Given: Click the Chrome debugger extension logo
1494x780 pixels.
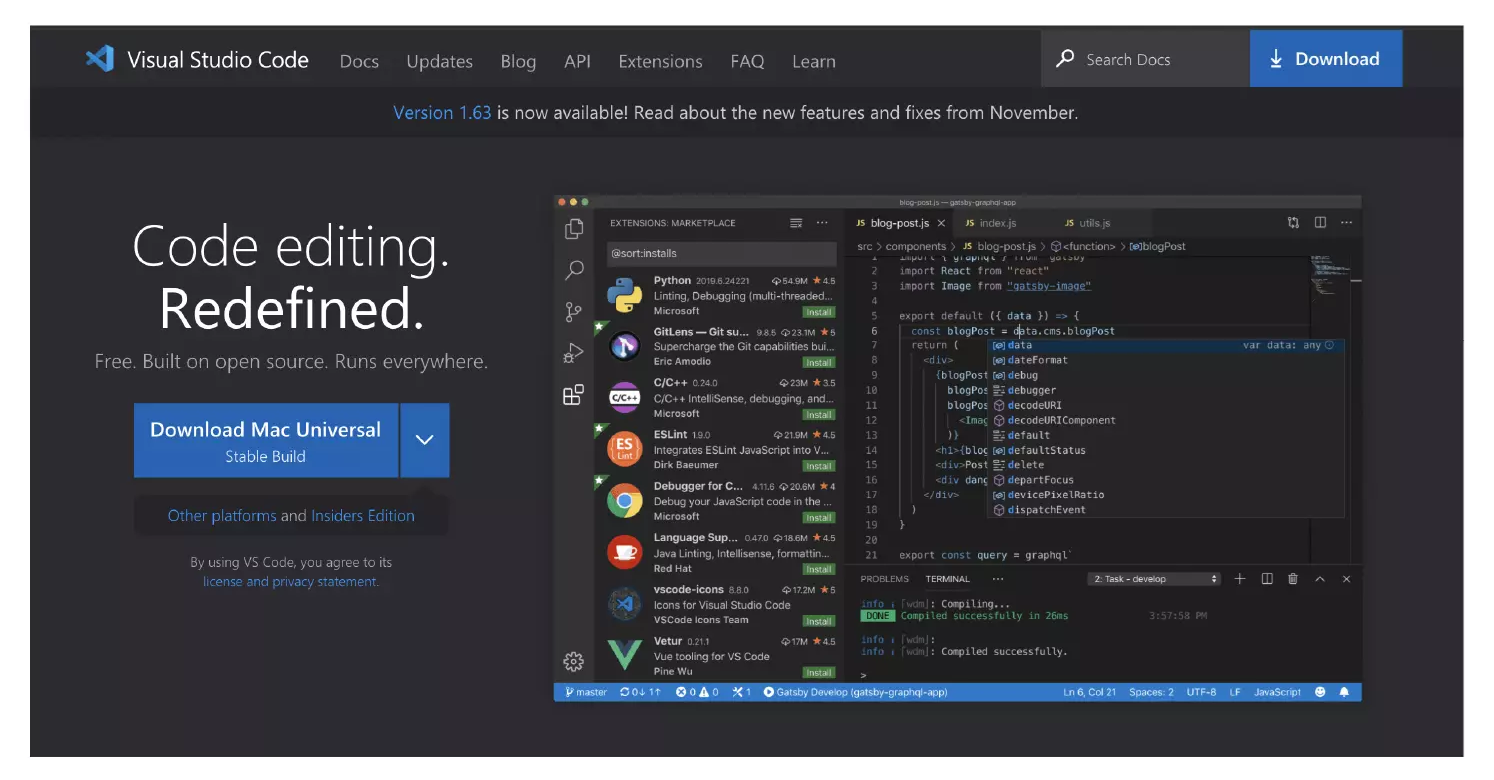Looking at the screenshot, I should [625, 501].
